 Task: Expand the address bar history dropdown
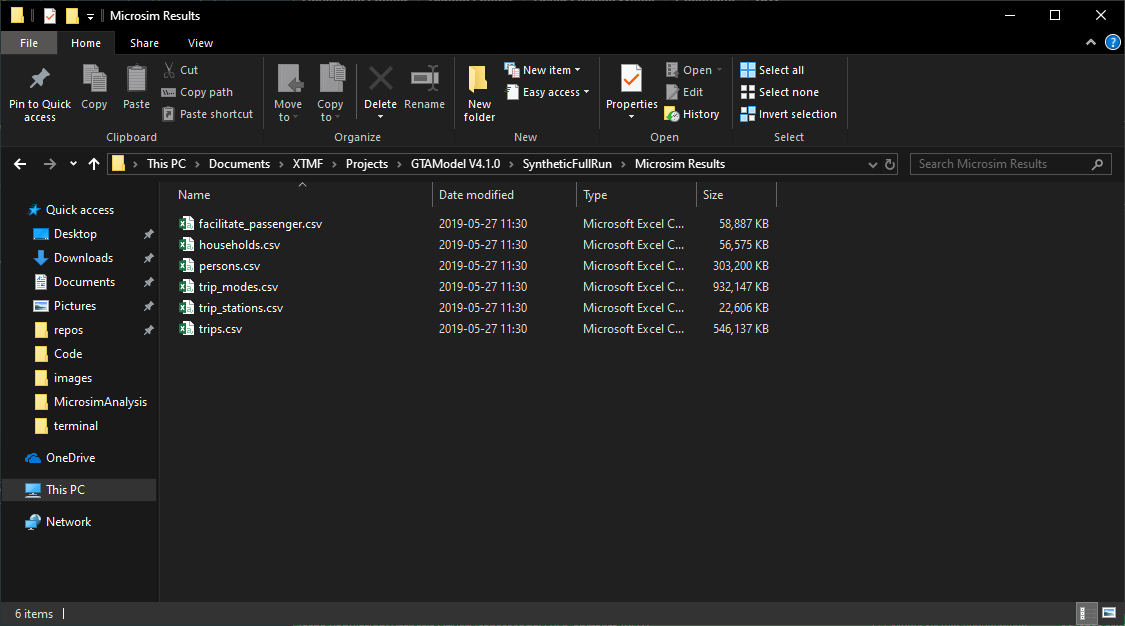[872, 164]
